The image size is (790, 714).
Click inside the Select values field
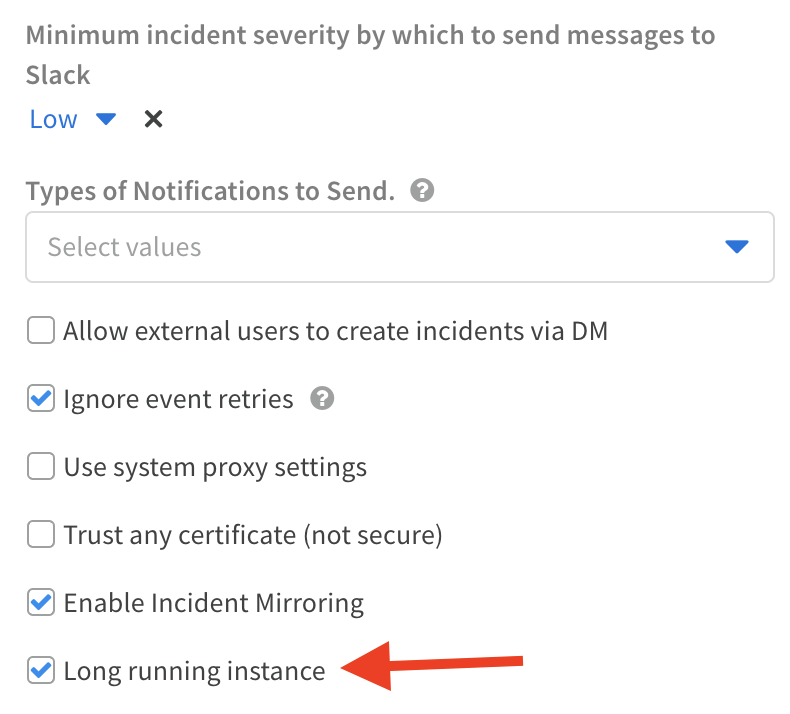[x=350, y=247]
